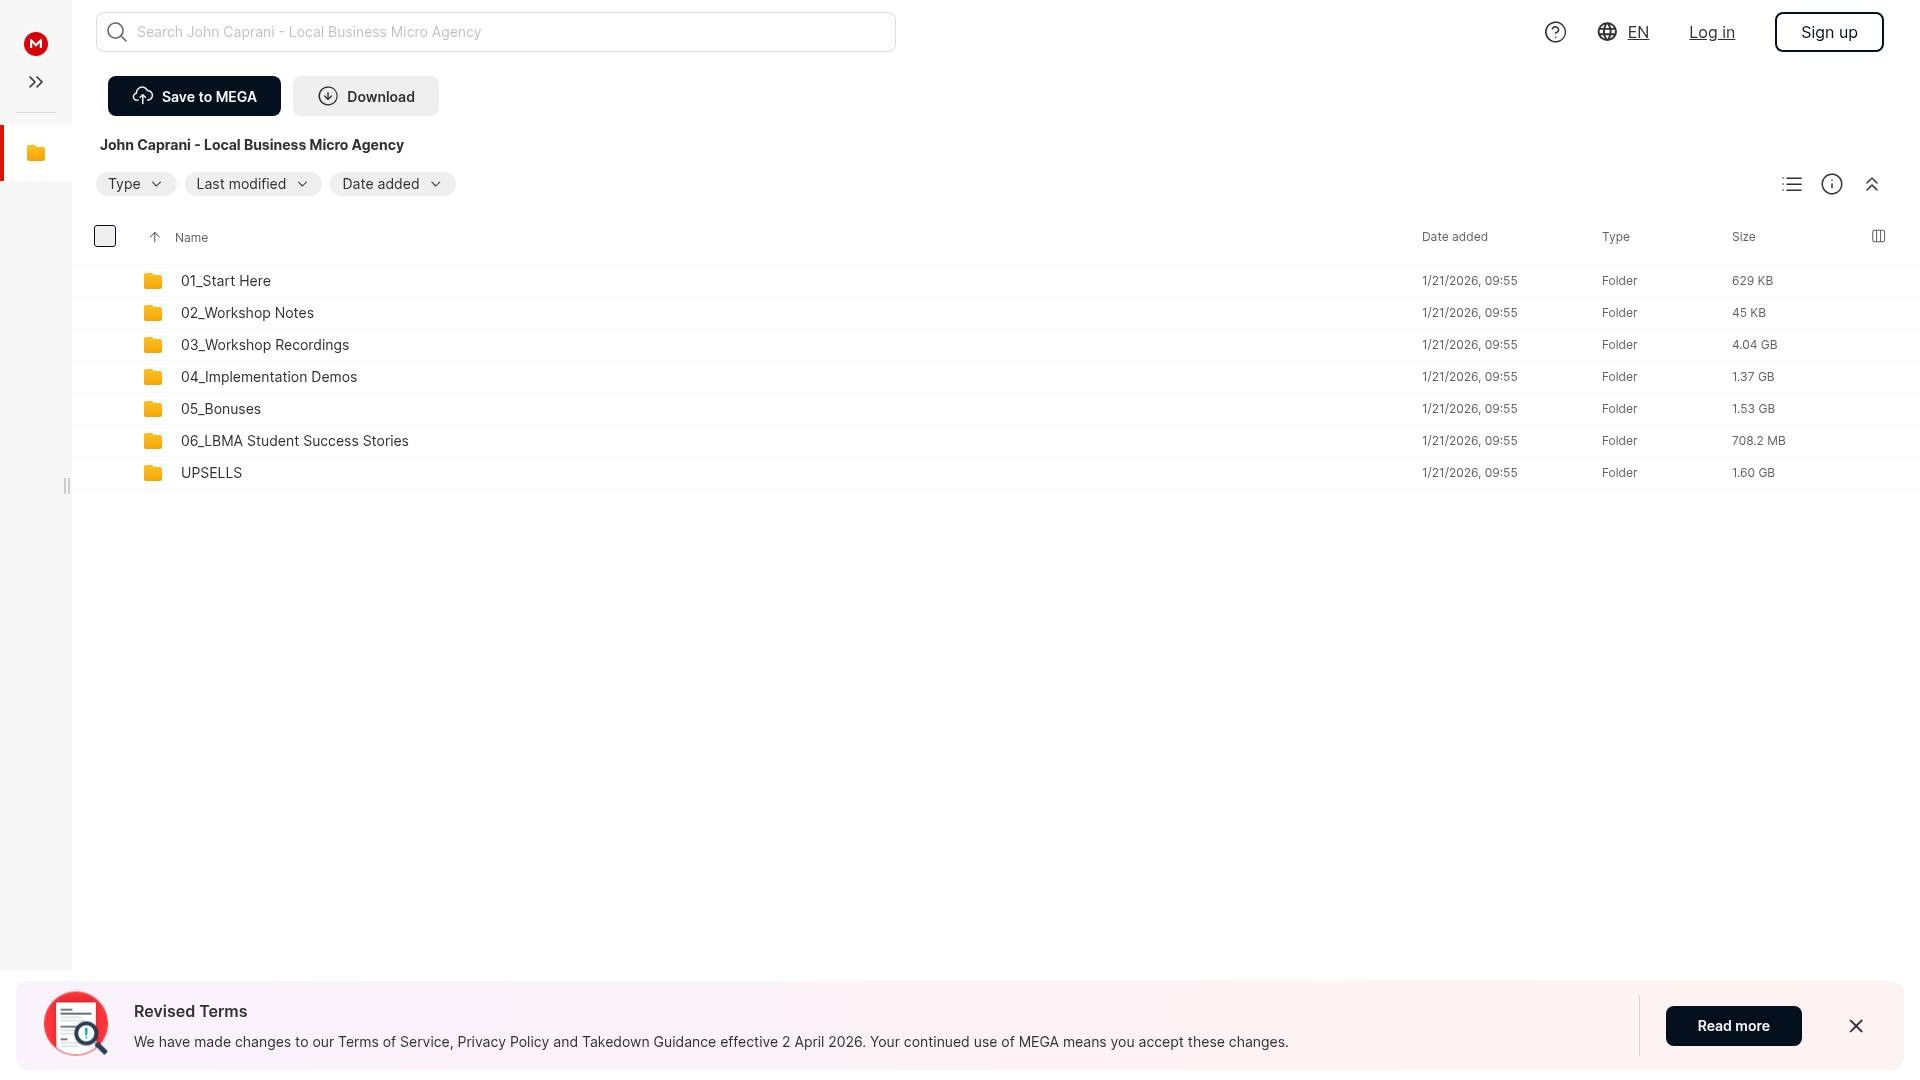
Task: Show folder info panel icon
Action: [1832, 184]
